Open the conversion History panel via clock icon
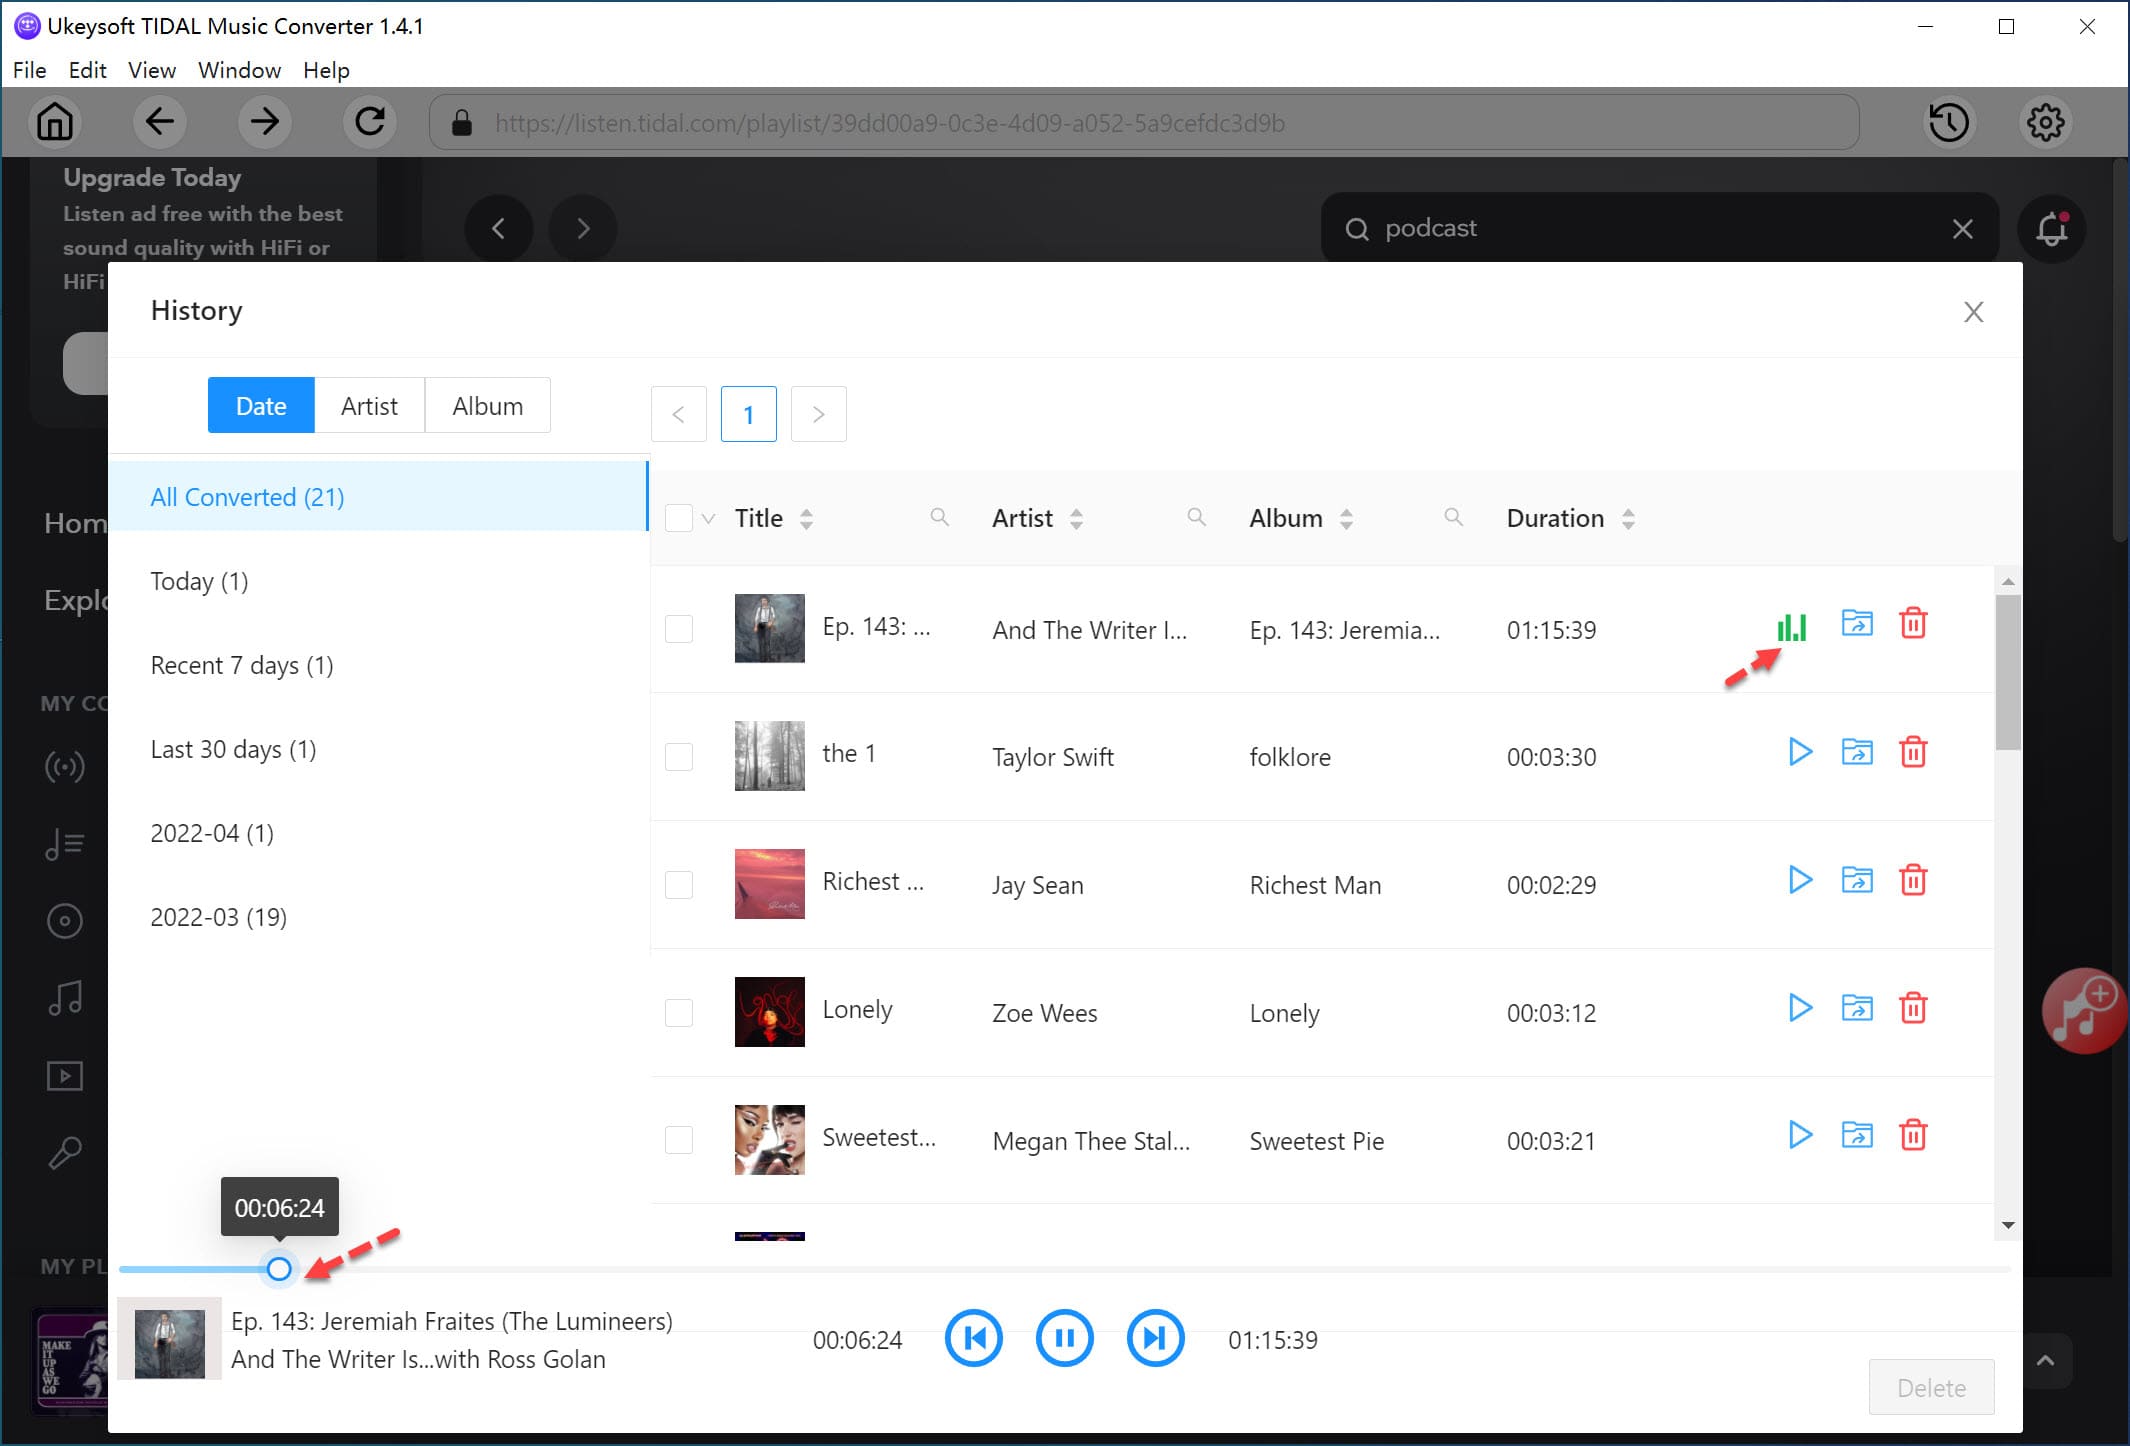Screen dimensions: 2130x1446 (1949, 122)
